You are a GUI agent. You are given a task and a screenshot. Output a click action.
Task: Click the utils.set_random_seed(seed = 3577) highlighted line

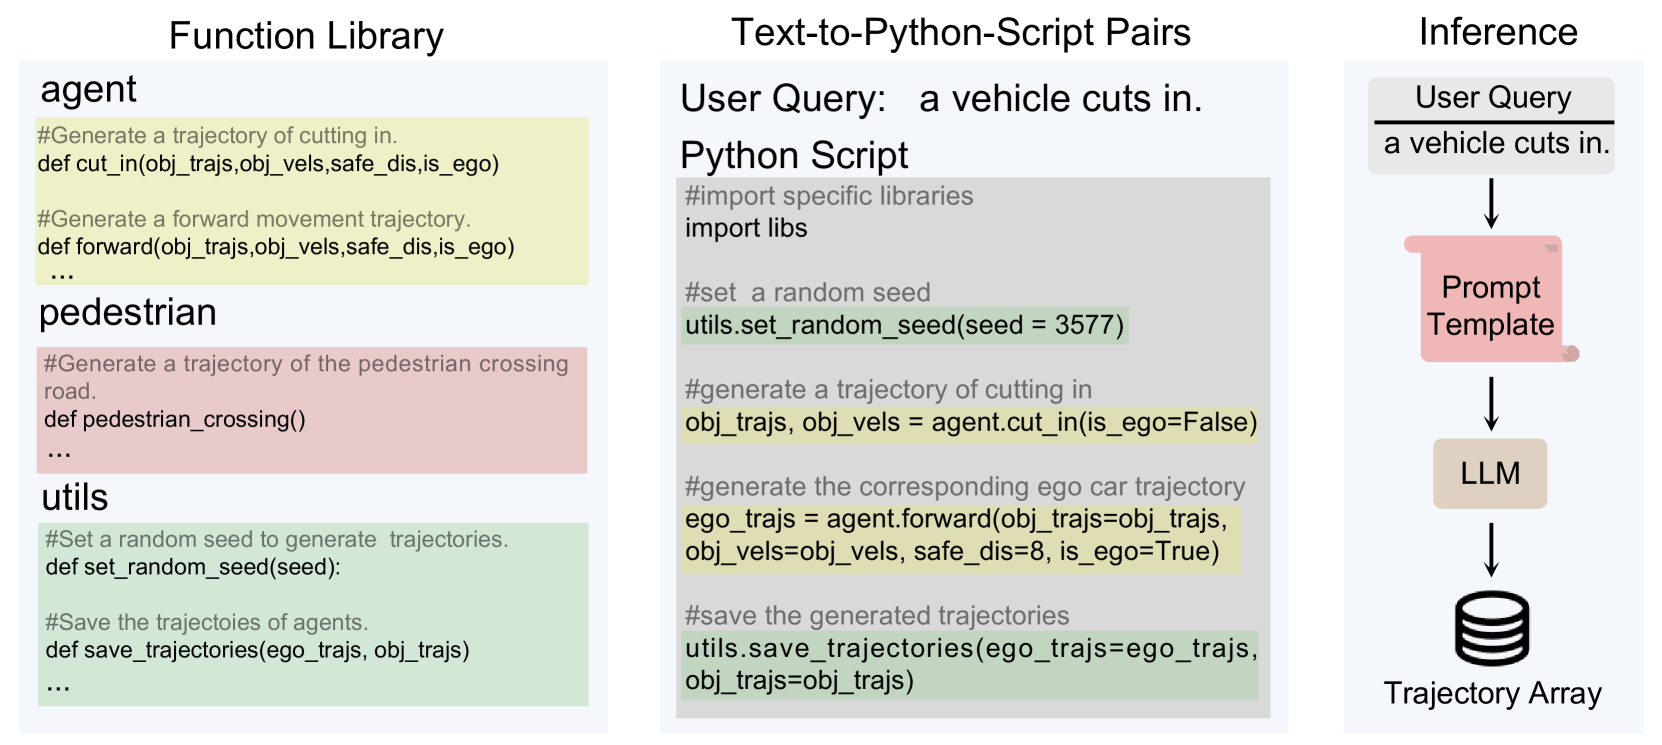click(904, 325)
